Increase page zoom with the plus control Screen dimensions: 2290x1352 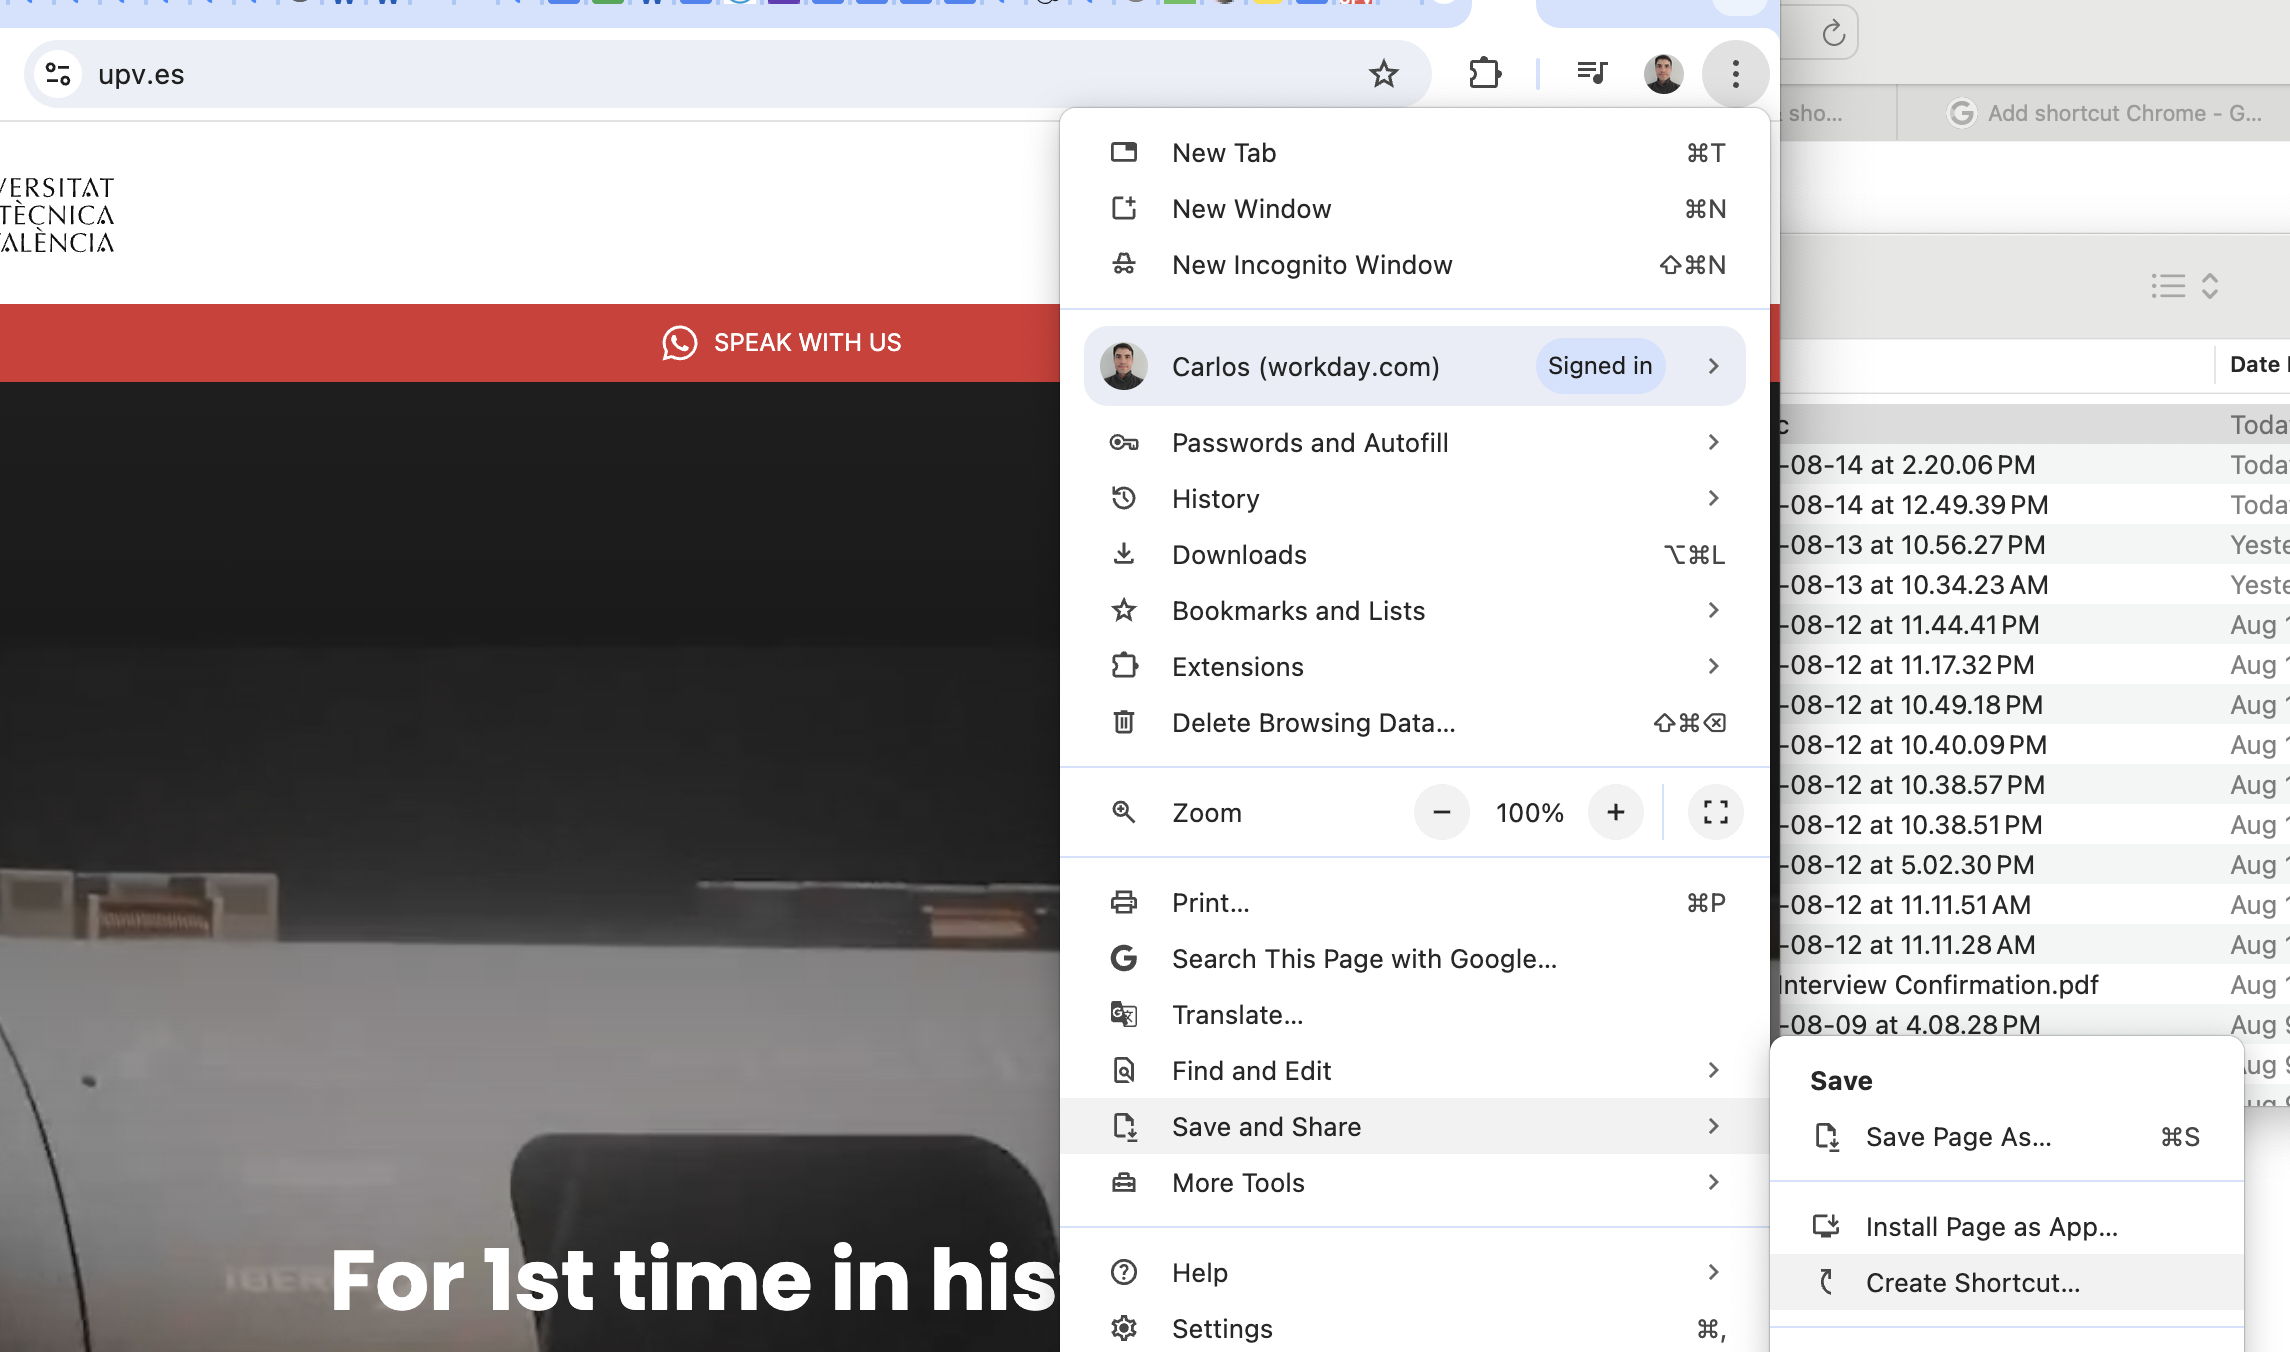click(x=1616, y=812)
